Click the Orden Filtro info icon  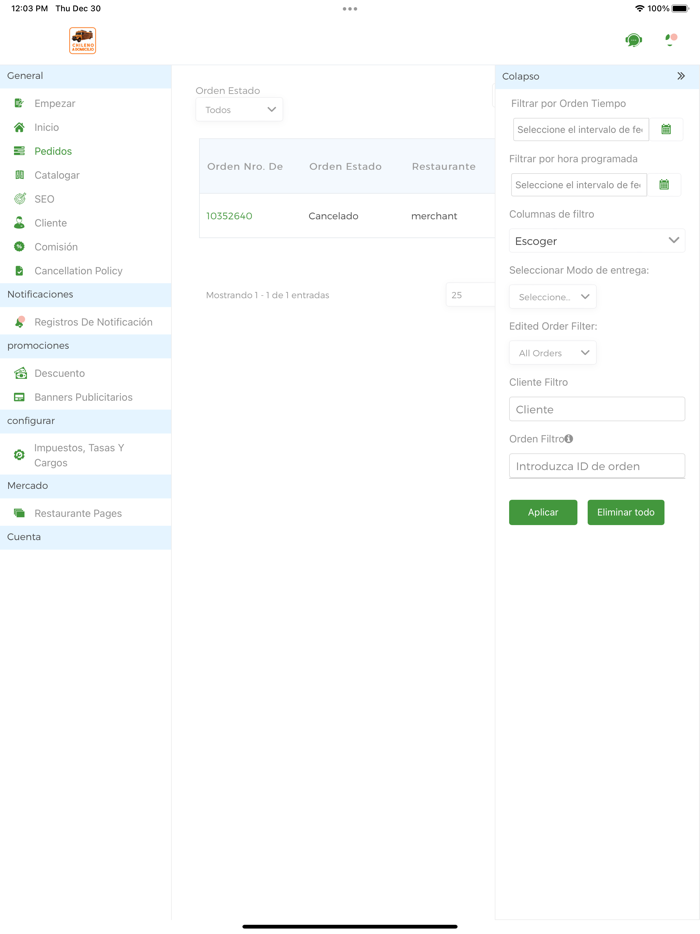coord(569,438)
